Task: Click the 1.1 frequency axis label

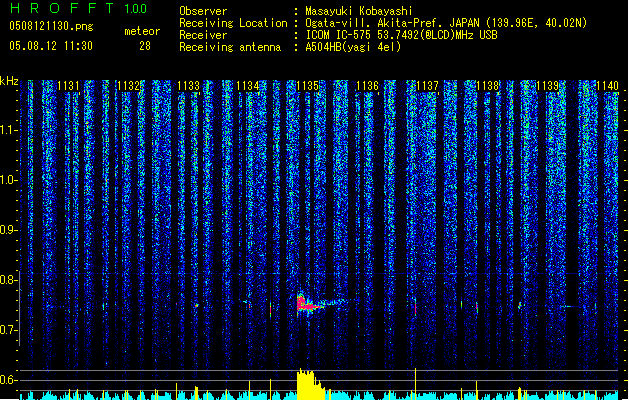Action: [x=9, y=130]
